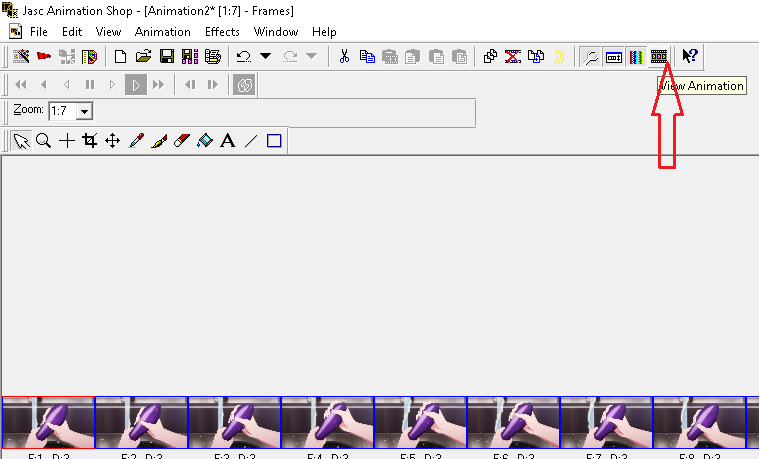Open the Effects menu
The width and height of the screenshot is (759, 459).
click(222, 32)
